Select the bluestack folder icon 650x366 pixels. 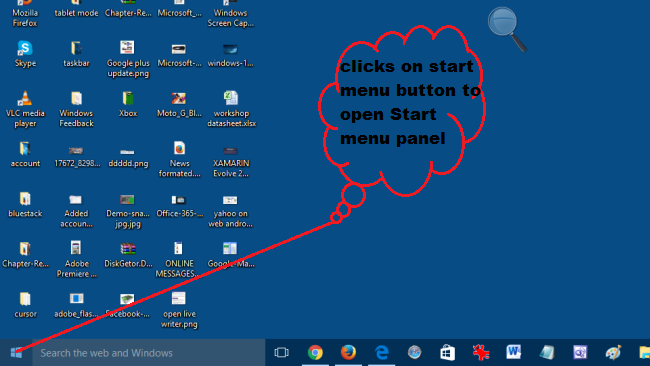[25, 205]
